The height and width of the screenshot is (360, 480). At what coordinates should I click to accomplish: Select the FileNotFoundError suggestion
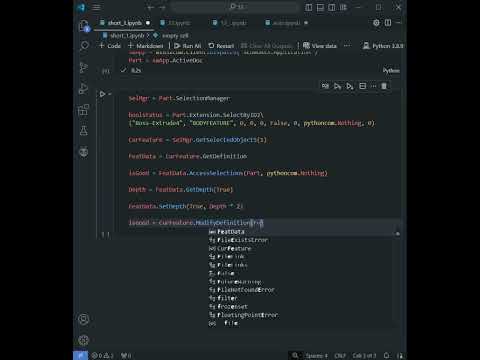302,290
